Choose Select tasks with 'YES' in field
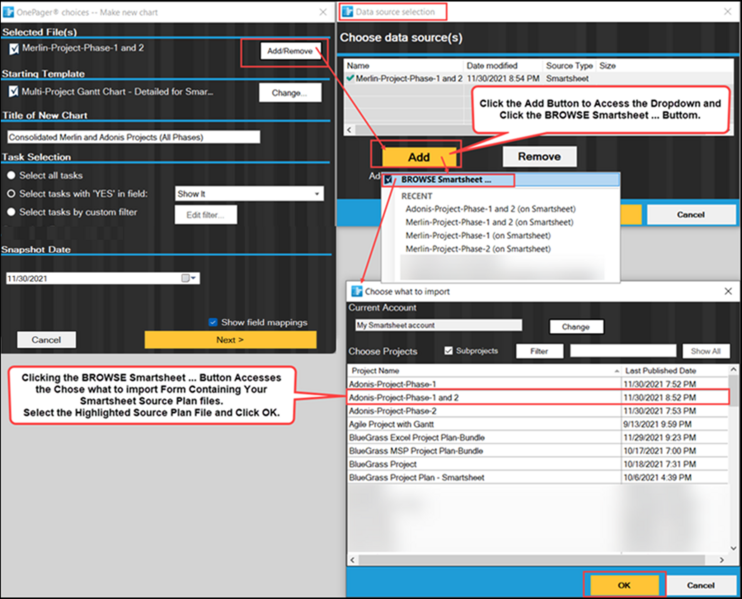The width and height of the screenshot is (742, 599). point(11,194)
